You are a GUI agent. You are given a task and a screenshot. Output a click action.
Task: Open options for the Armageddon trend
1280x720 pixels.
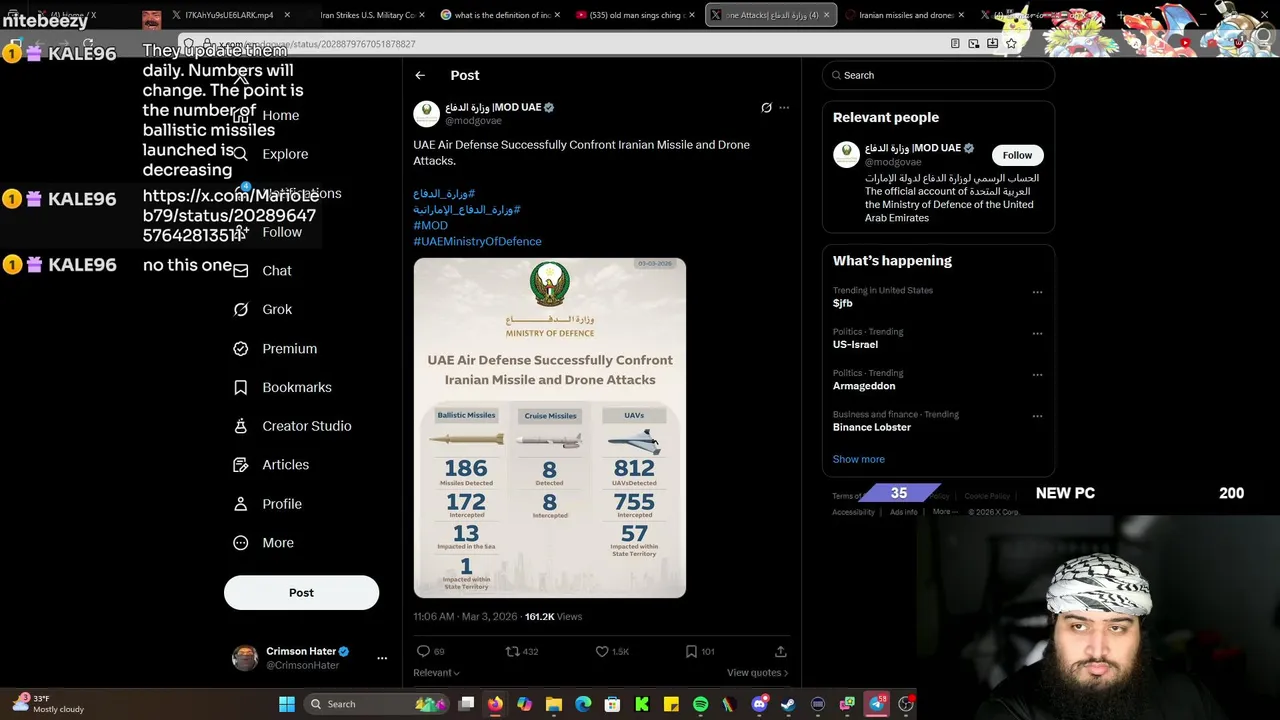click(x=1037, y=375)
